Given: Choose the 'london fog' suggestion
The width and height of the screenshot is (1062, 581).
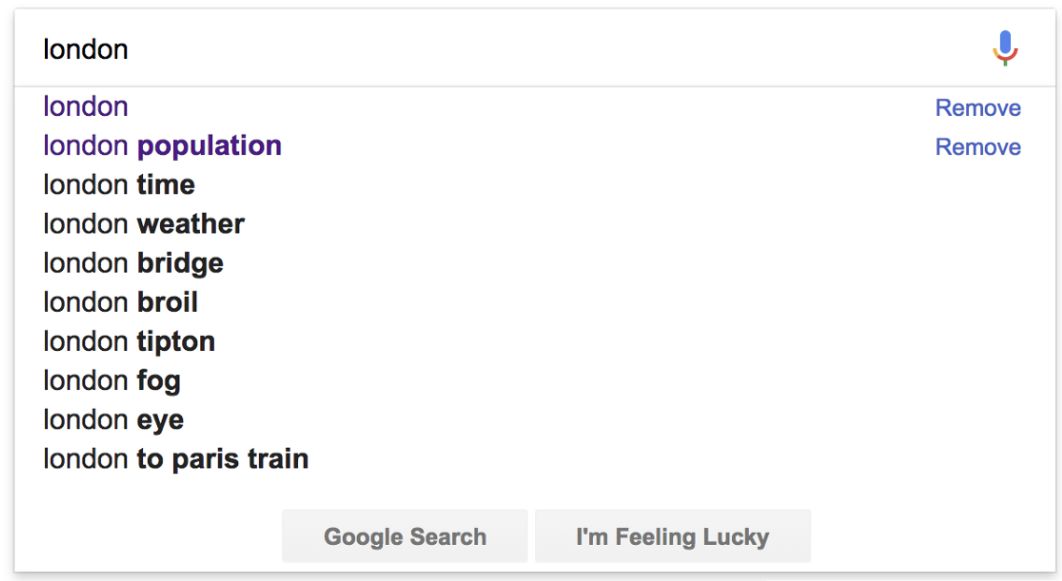Looking at the screenshot, I should tap(111, 380).
